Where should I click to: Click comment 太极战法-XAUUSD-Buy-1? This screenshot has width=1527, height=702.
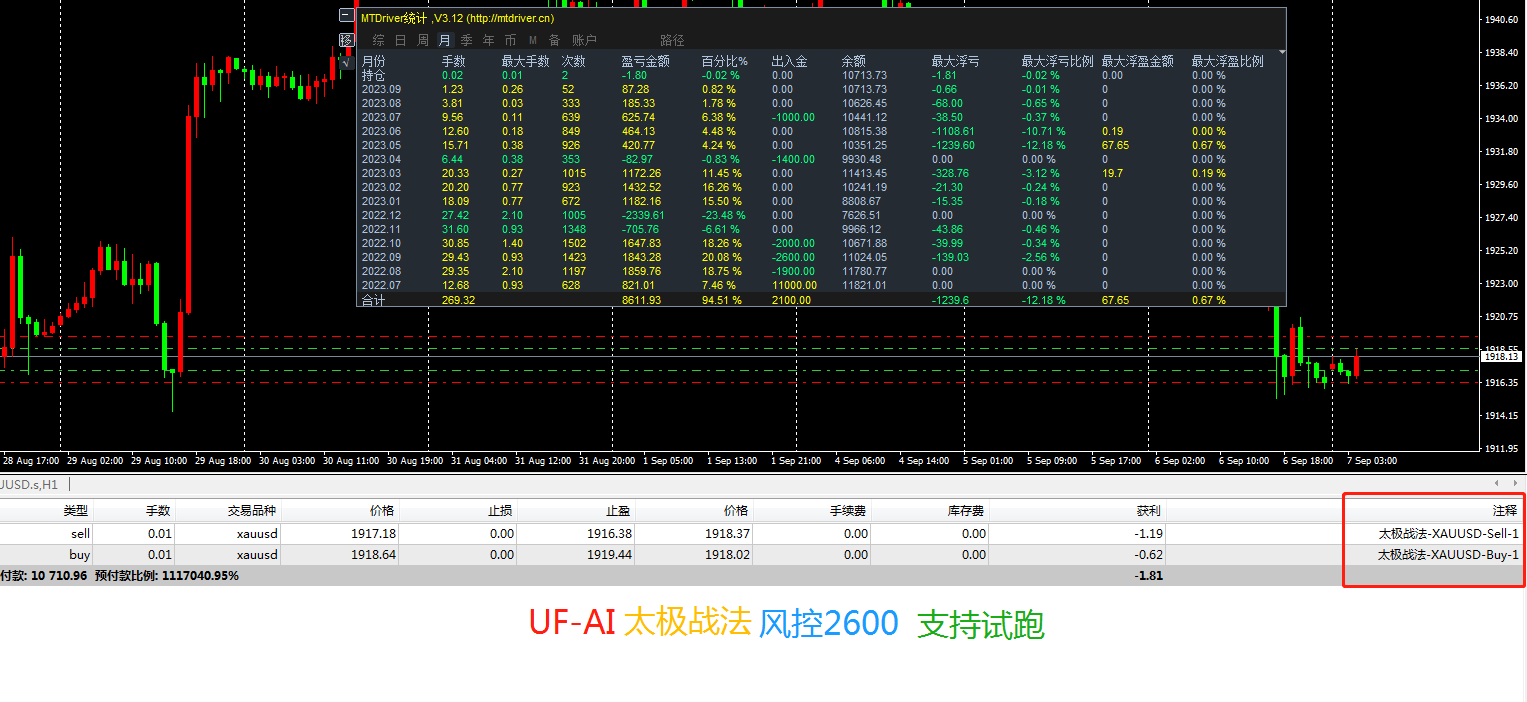[1448, 554]
